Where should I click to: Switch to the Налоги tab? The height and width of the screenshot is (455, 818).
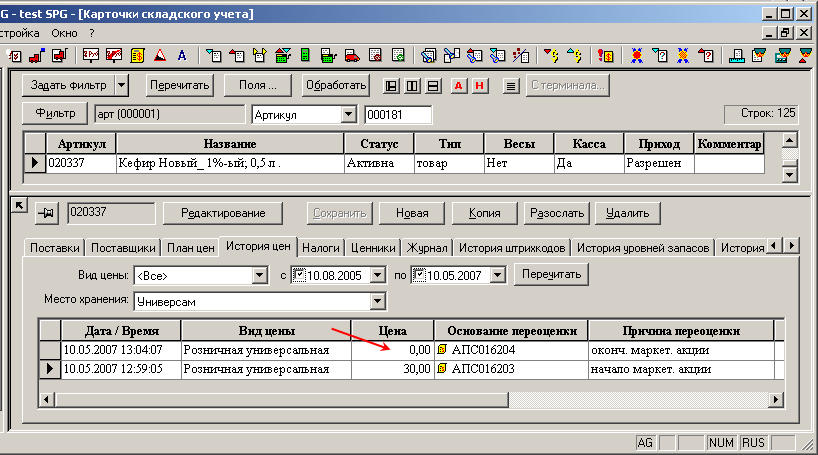tap(321, 248)
